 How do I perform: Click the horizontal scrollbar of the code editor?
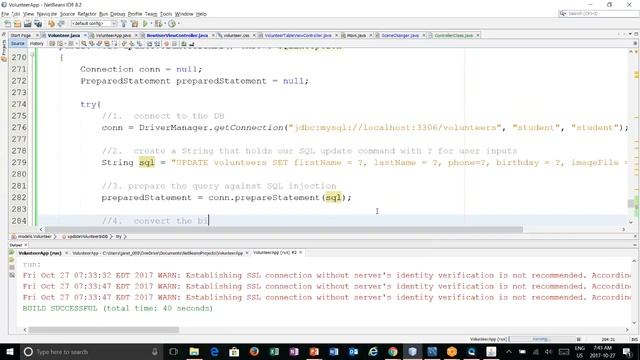click(x=284, y=229)
